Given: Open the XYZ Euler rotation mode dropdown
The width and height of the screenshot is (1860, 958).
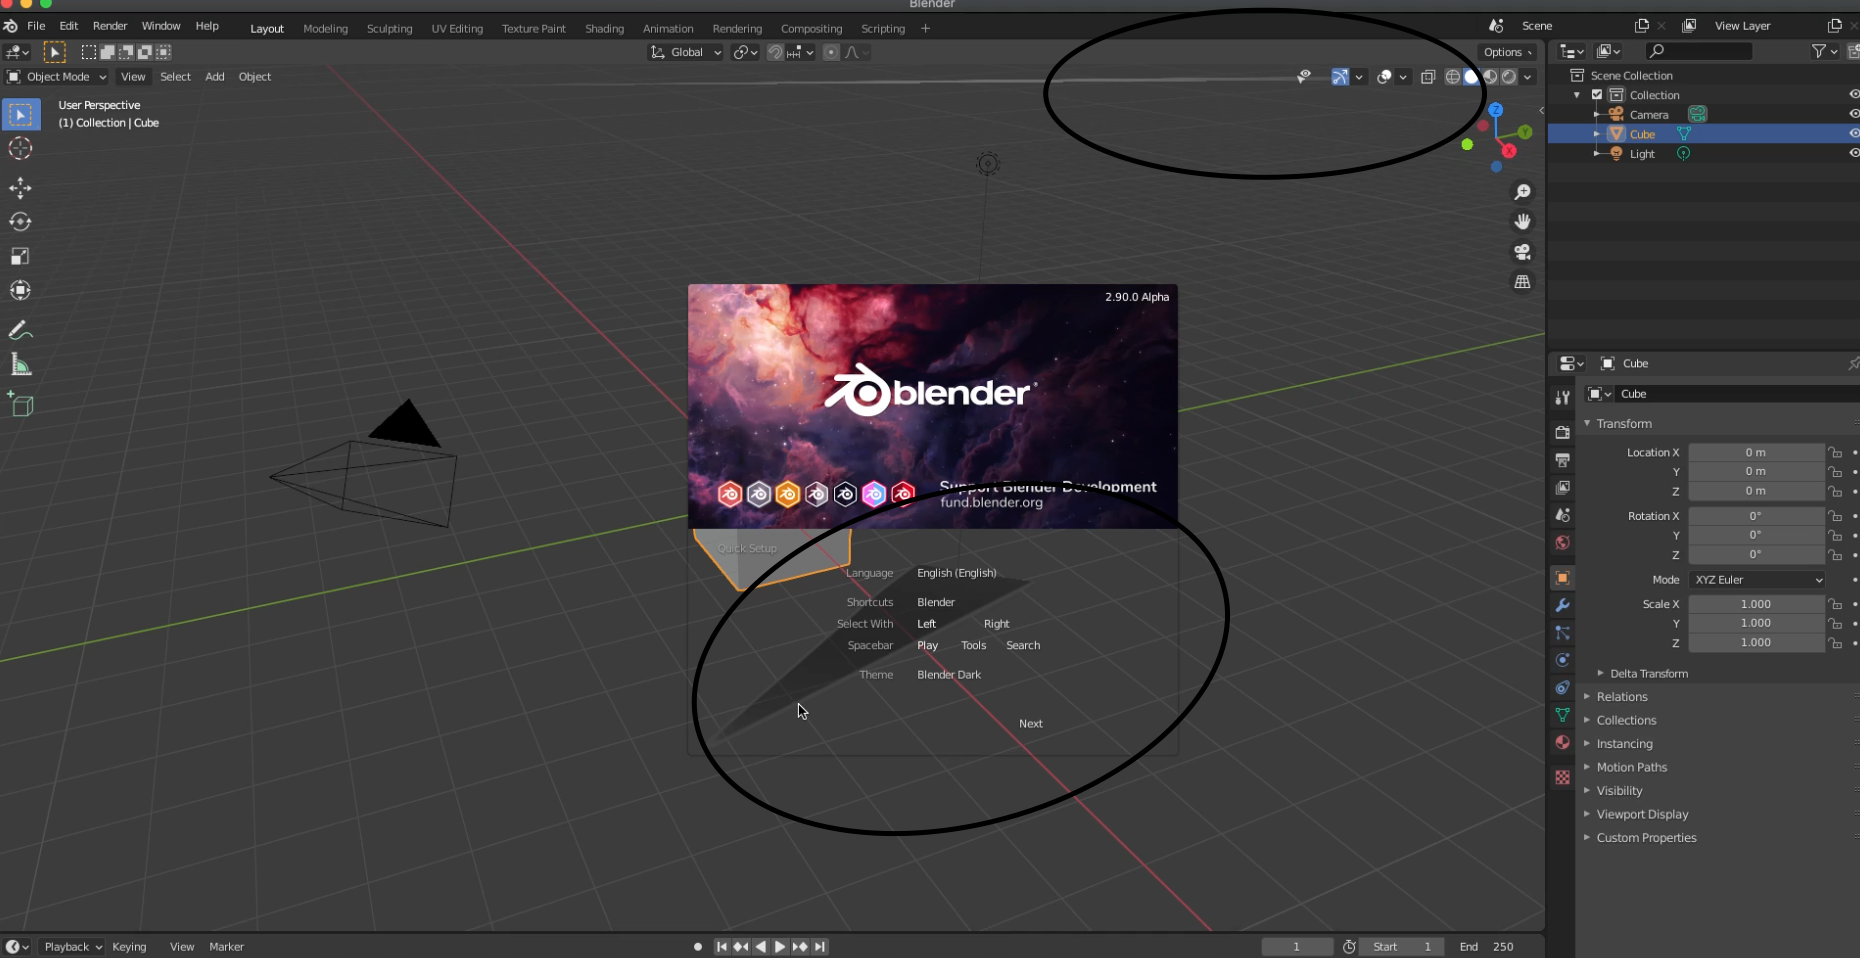Looking at the screenshot, I should click(x=1757, y=580).
